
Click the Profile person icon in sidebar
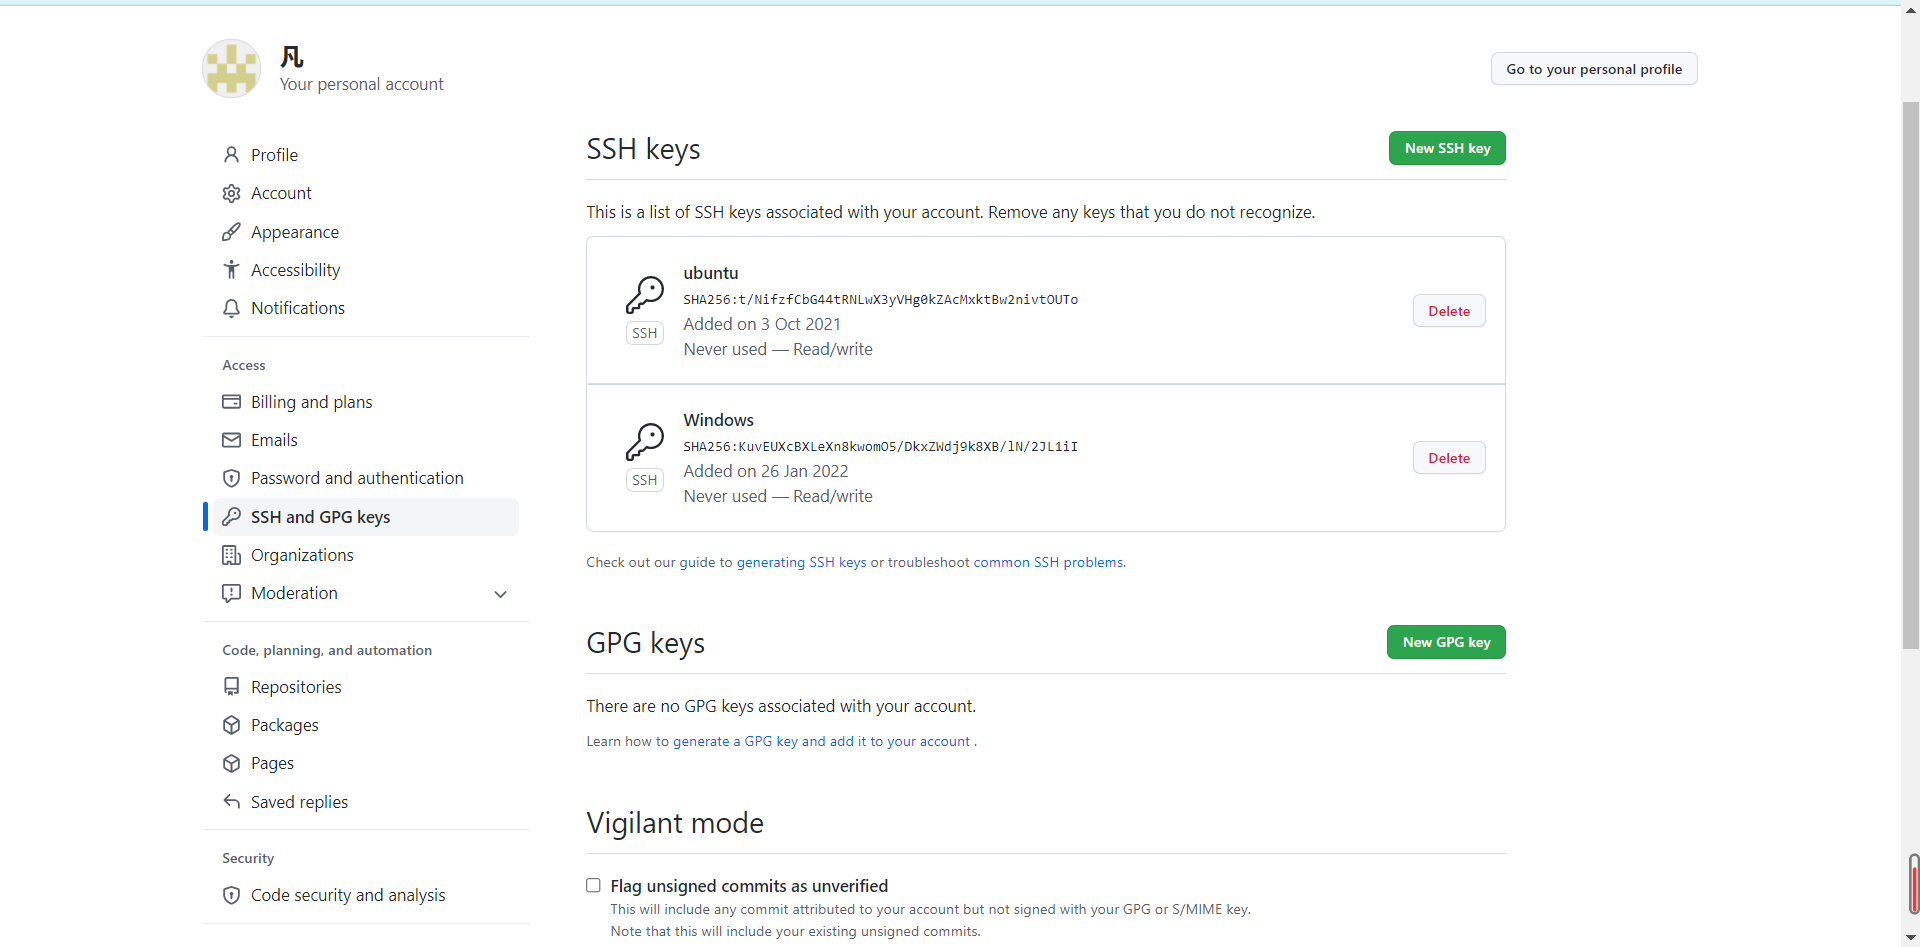231,155
